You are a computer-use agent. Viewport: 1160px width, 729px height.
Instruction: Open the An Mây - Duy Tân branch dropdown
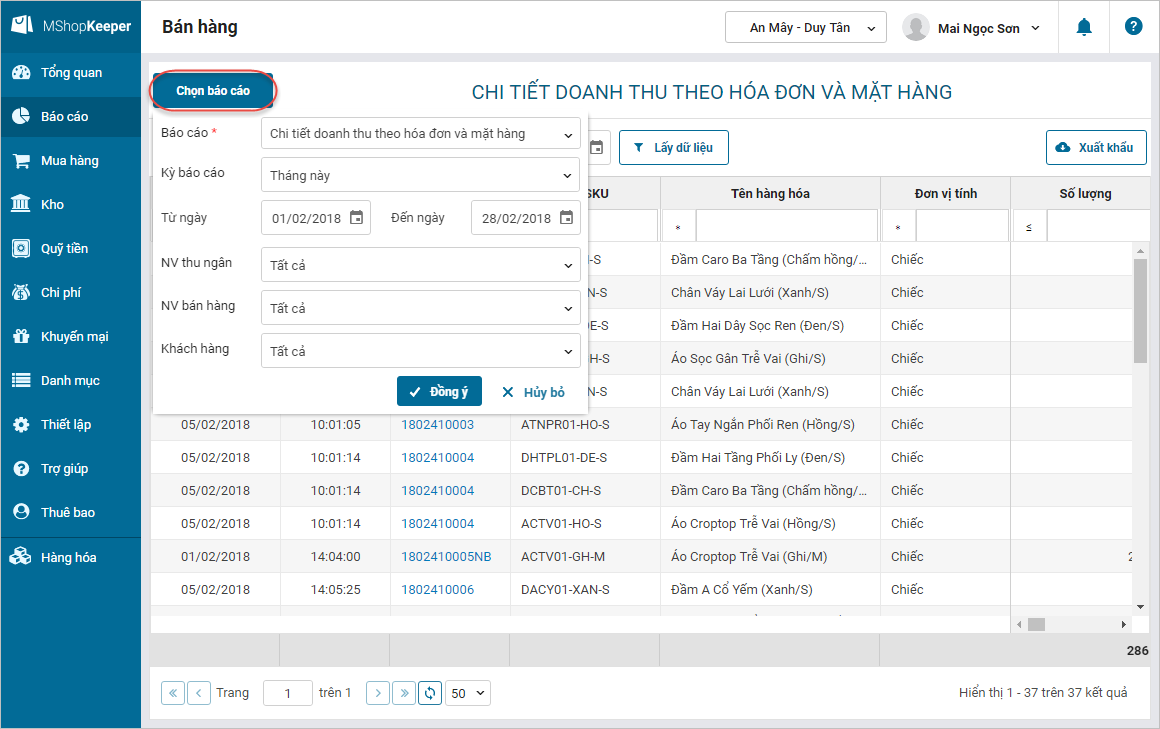tap(806, 27)
